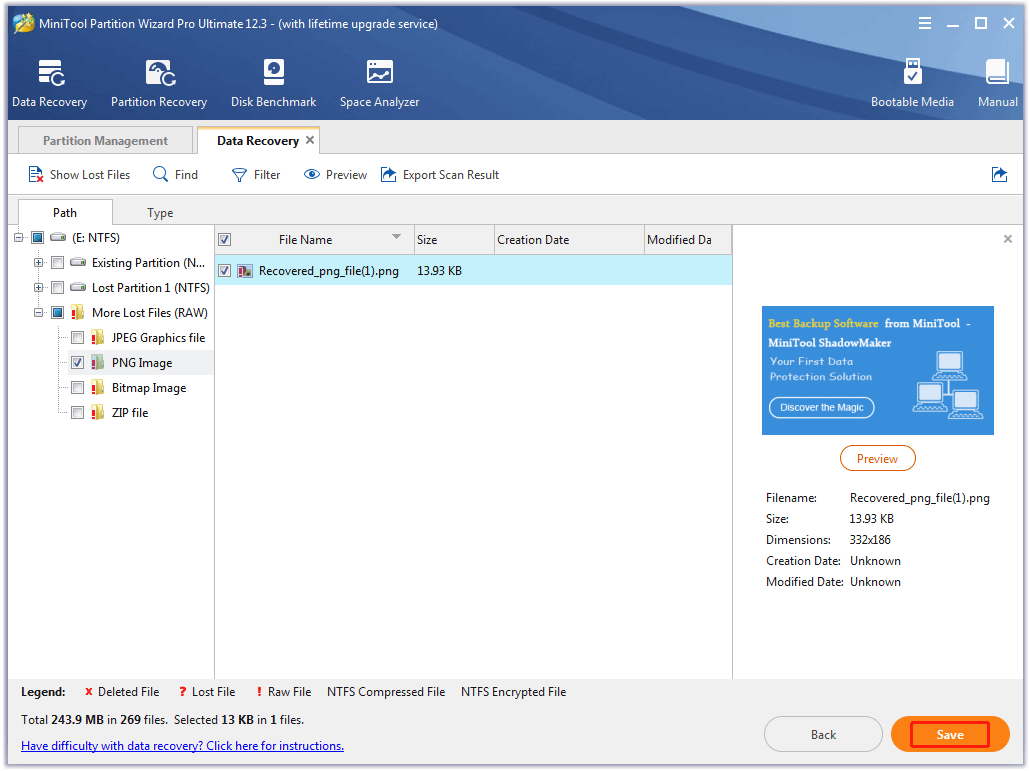The image size is (1029, 771).
Task: Open the Filter funnel tool
Action: (240, 175)
